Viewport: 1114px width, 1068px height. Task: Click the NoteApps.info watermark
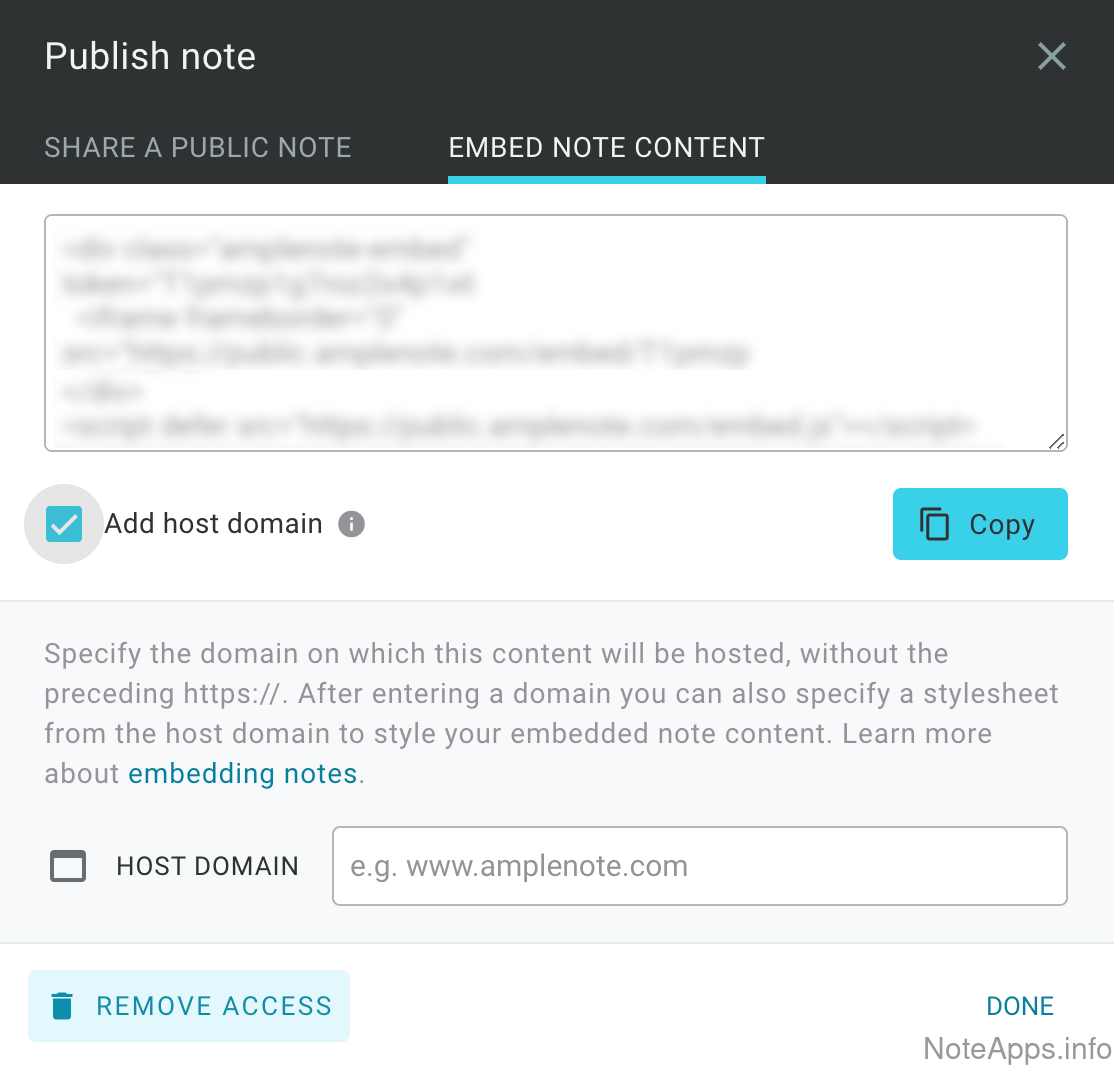1016,1048
